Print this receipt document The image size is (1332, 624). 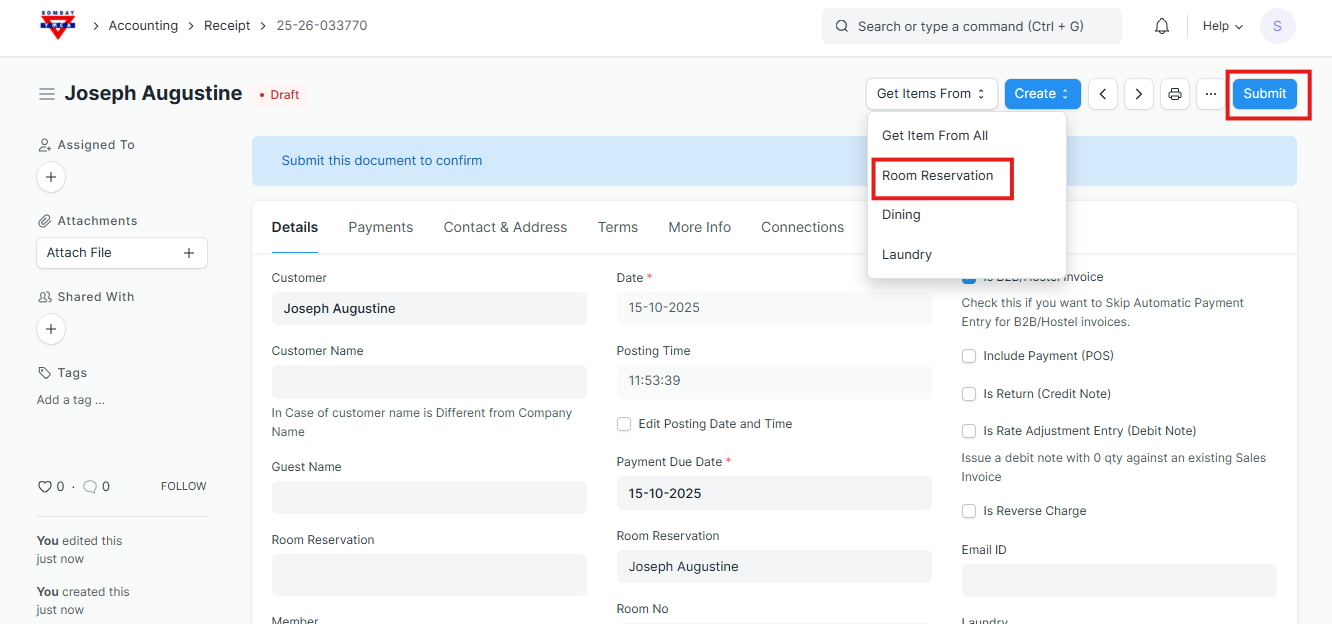click(x=1175, y=94)
